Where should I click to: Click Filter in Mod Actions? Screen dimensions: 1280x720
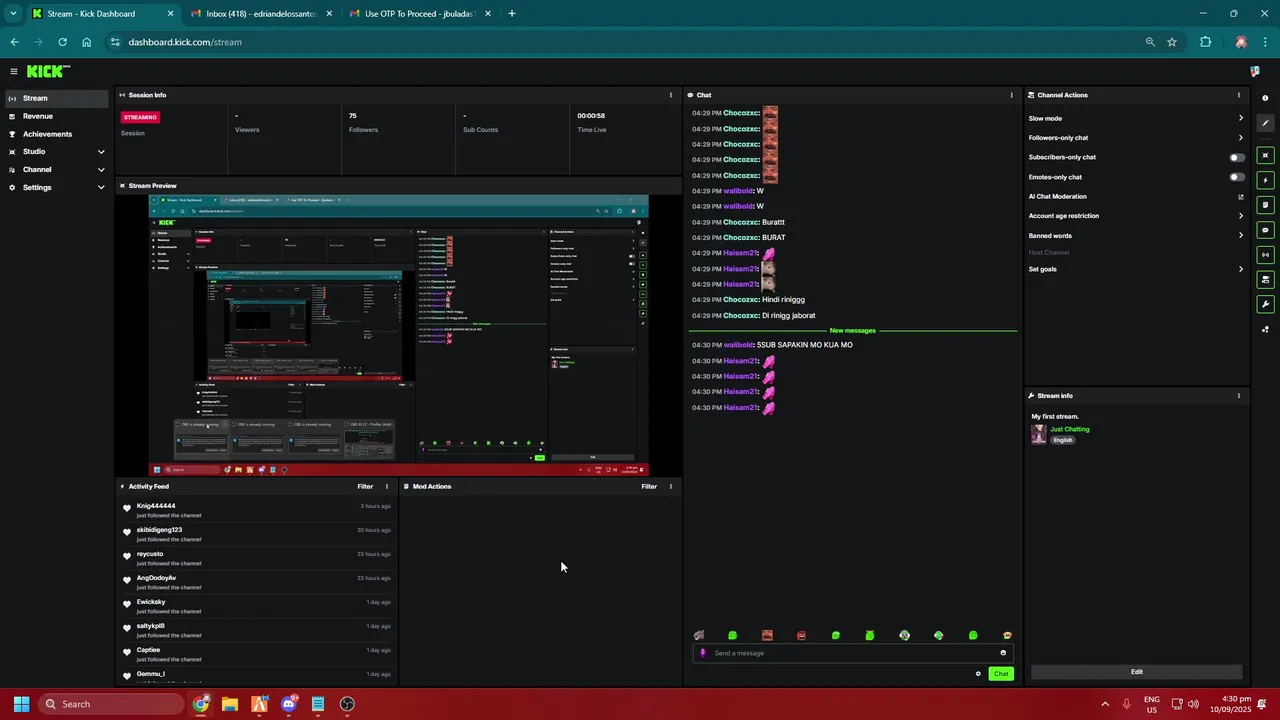[x=649, y=487]
